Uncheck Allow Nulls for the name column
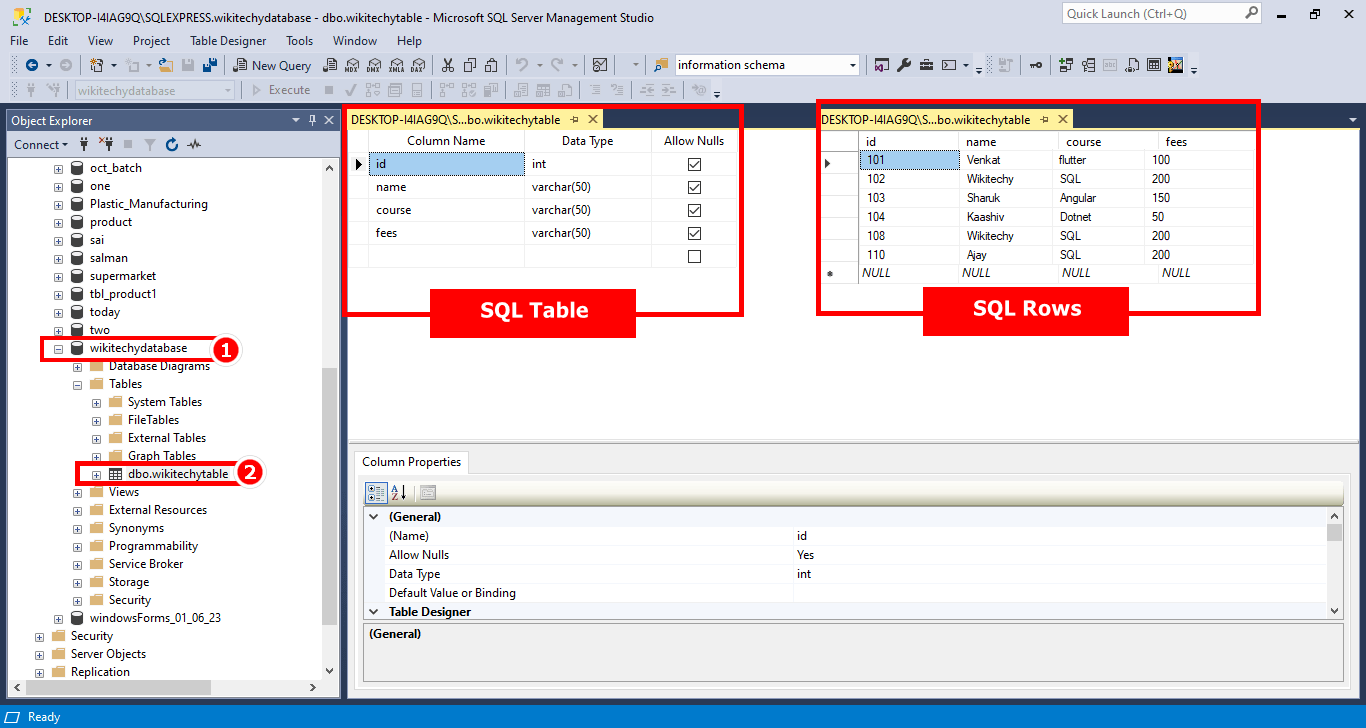 tap(693, 187)
